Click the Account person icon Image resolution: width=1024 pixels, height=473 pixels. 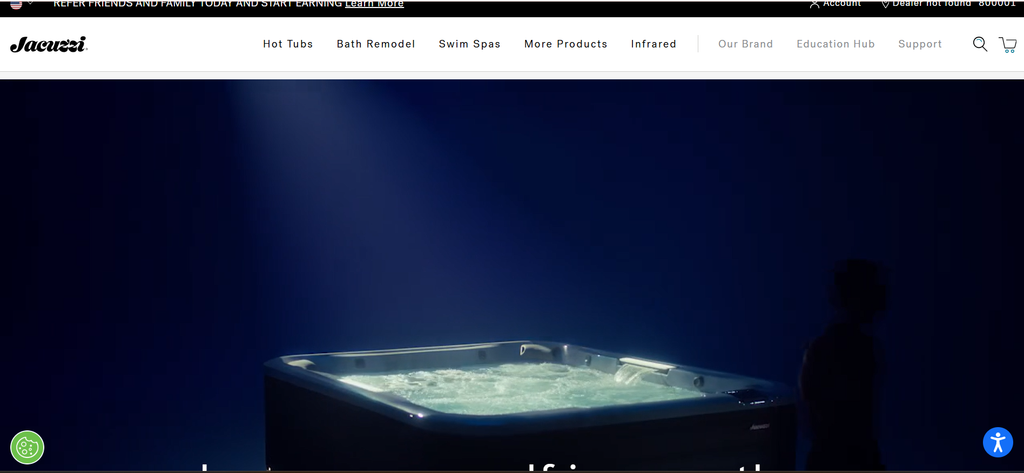click(x=814, y=4)
